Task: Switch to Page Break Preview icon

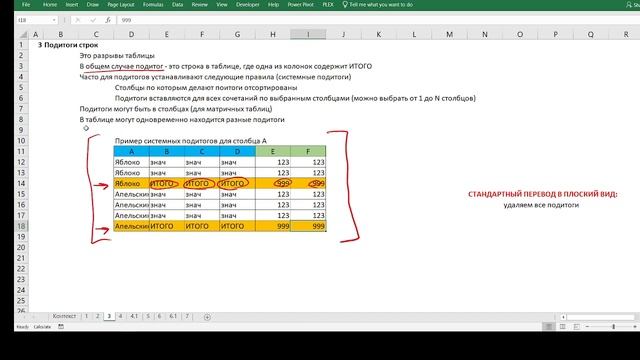Action: point(576,327)
